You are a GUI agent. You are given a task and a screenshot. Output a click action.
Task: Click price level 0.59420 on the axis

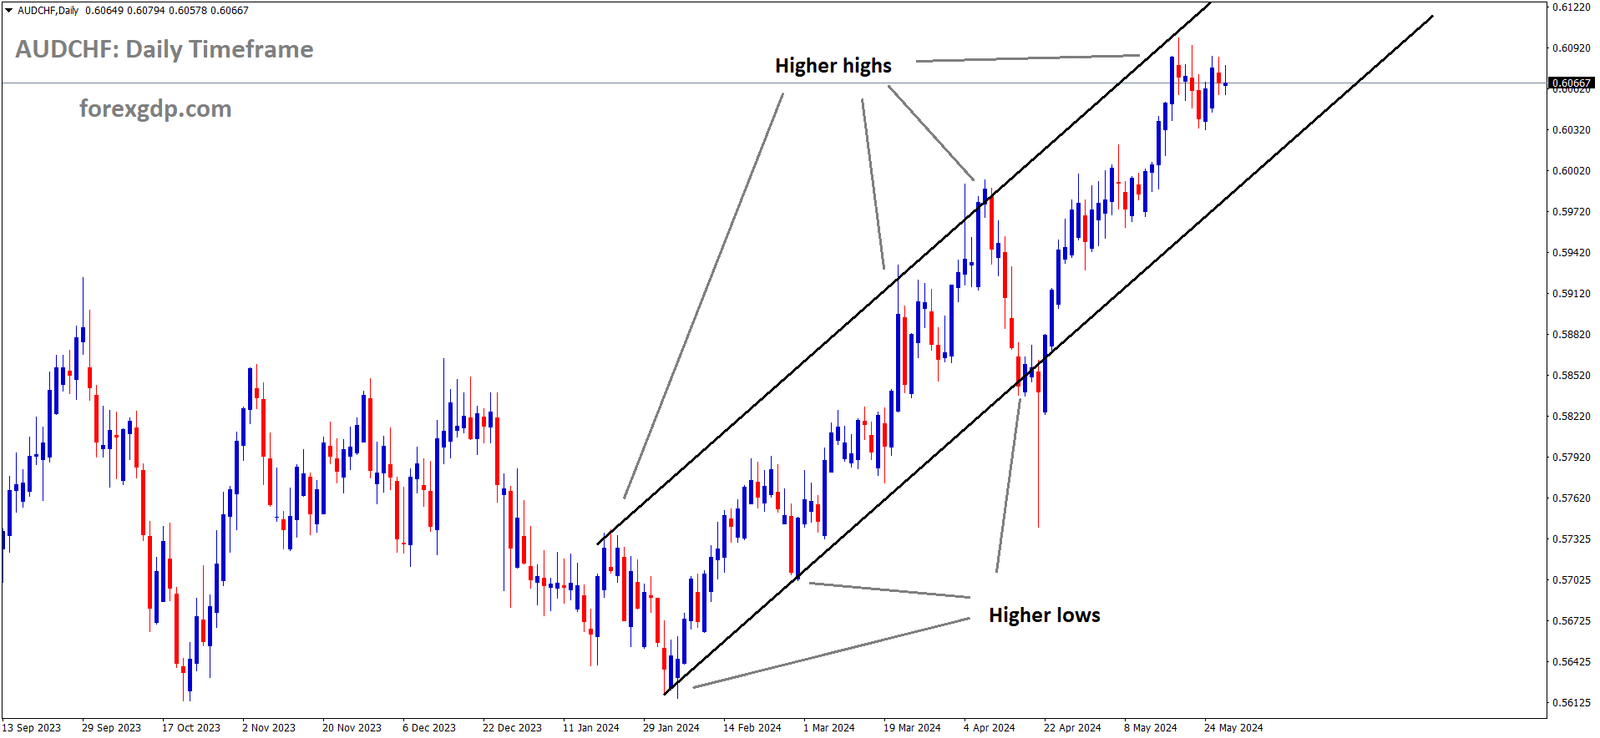(x=1571, y=253)
